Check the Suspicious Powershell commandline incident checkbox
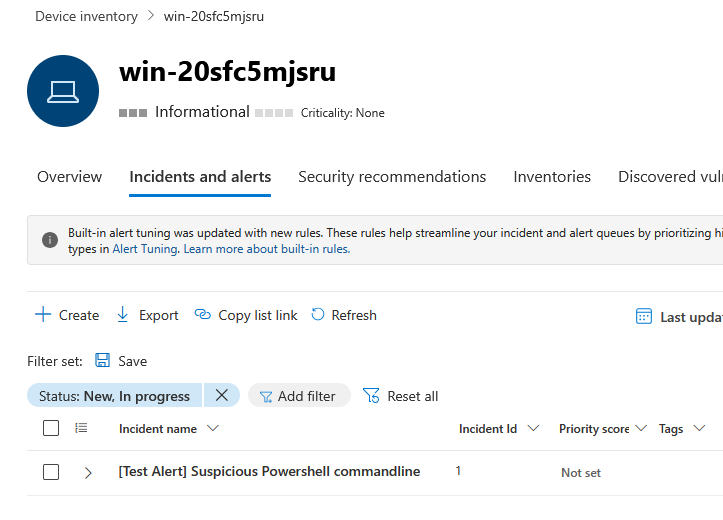This screenshot has height=520, width=723. (51, 472)
